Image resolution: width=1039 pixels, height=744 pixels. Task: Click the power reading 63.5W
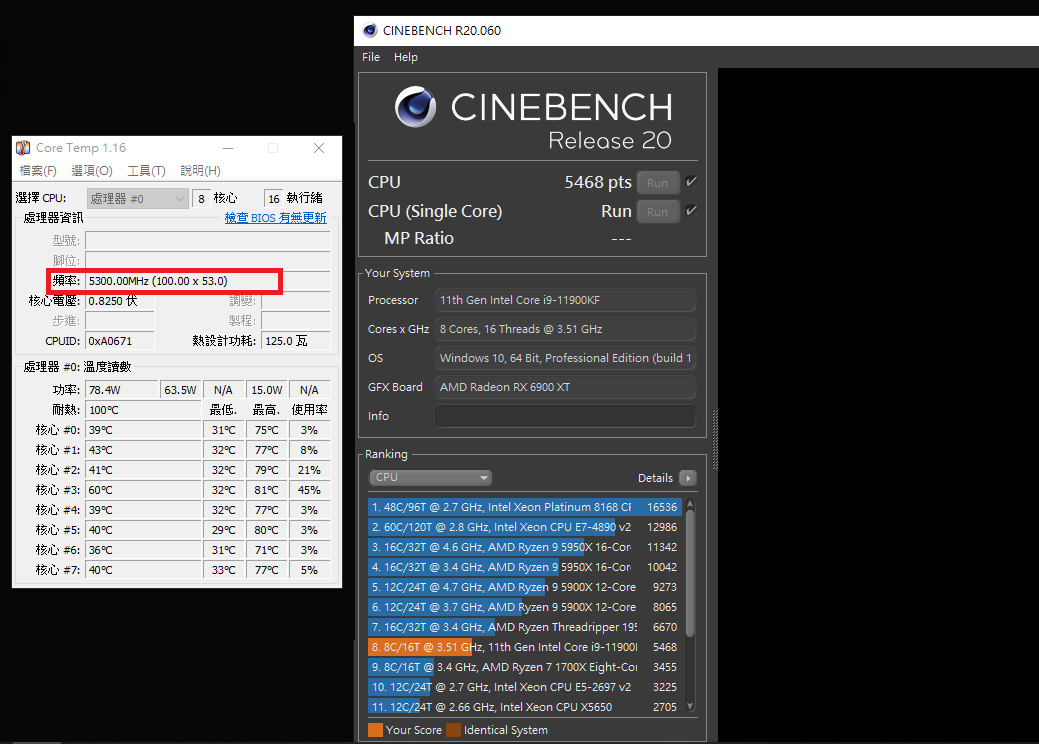pos(180,390)
